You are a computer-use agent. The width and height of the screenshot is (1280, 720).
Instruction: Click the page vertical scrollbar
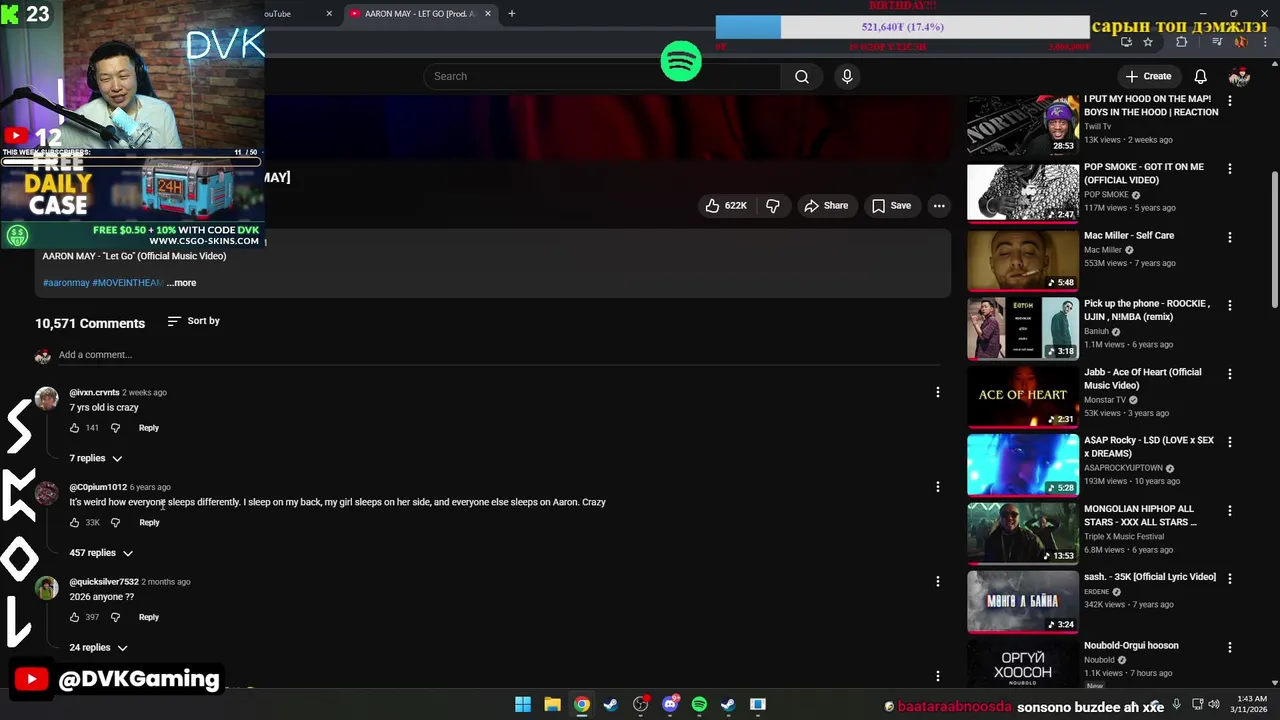(x=1274, y=240)
